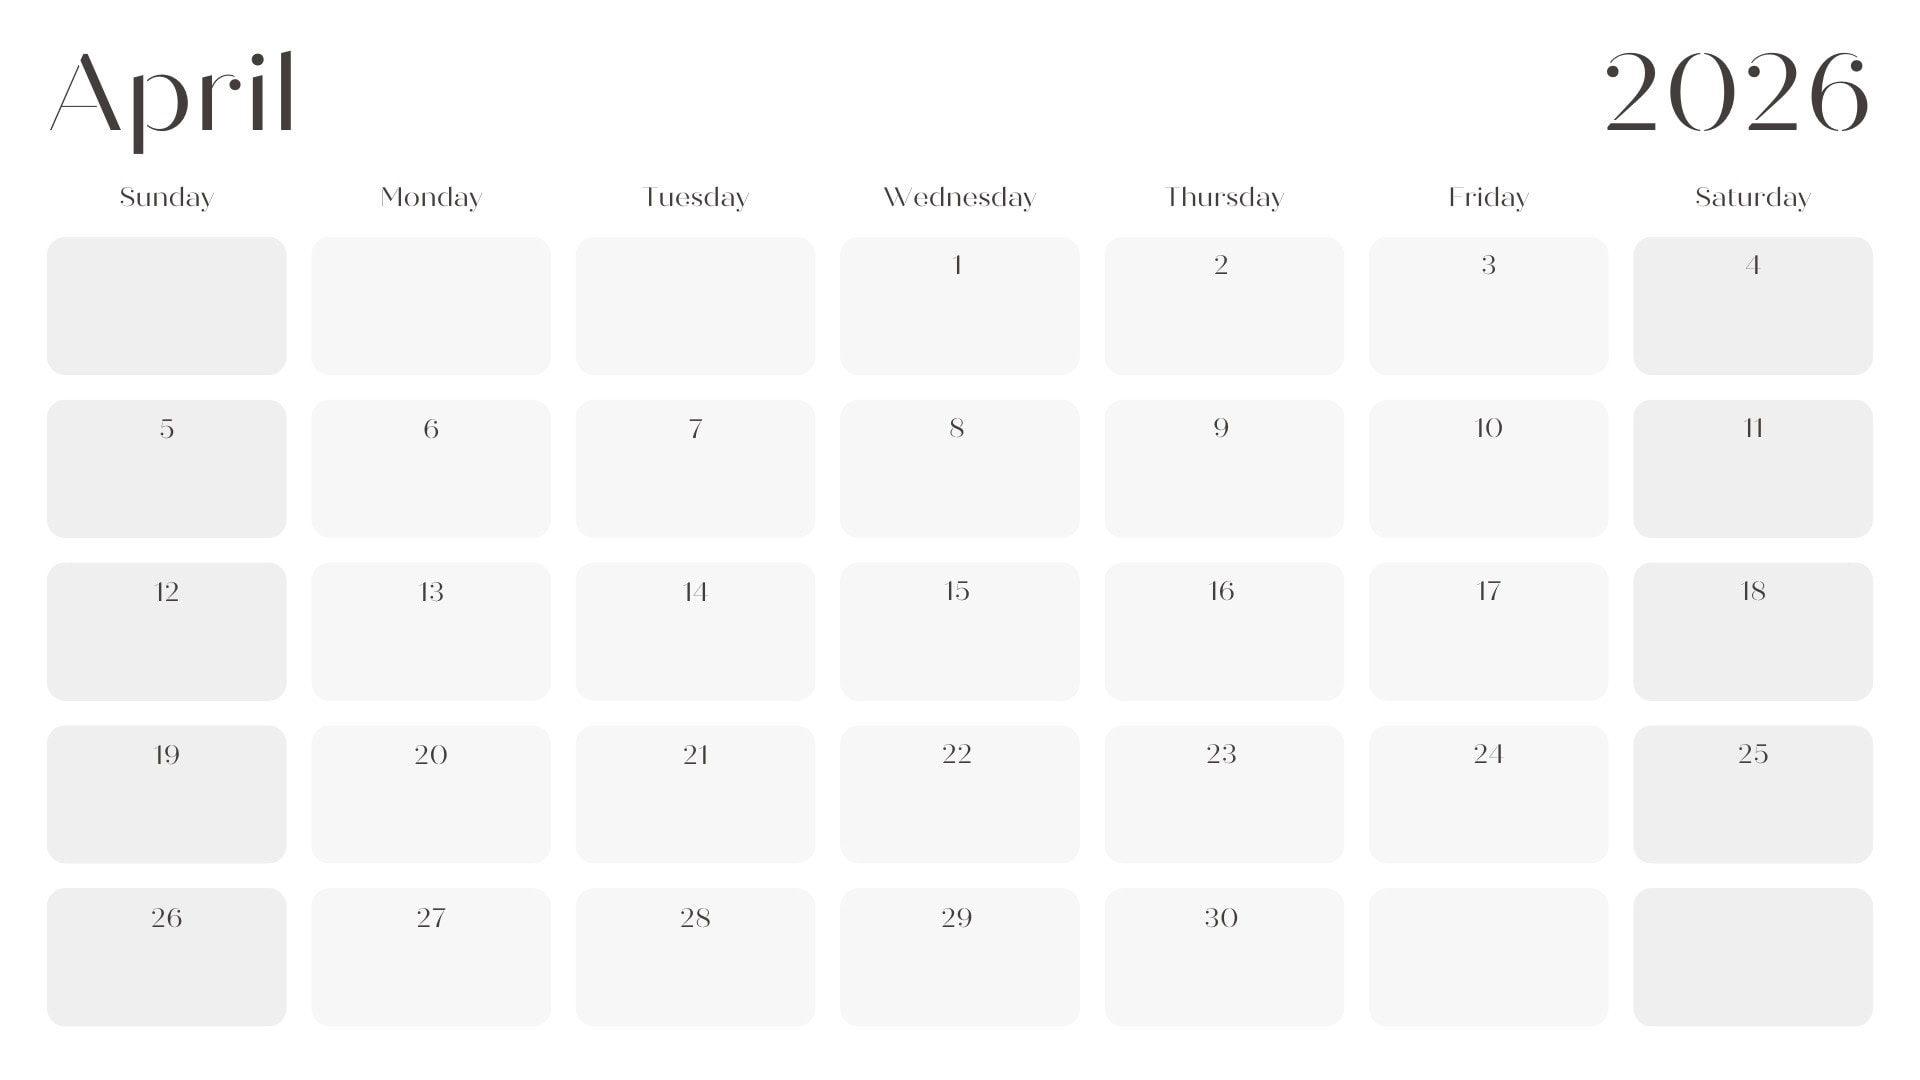Pick the April 18 day box
Viewport: 1920px width, 1080px height.
click(1752, 631)
